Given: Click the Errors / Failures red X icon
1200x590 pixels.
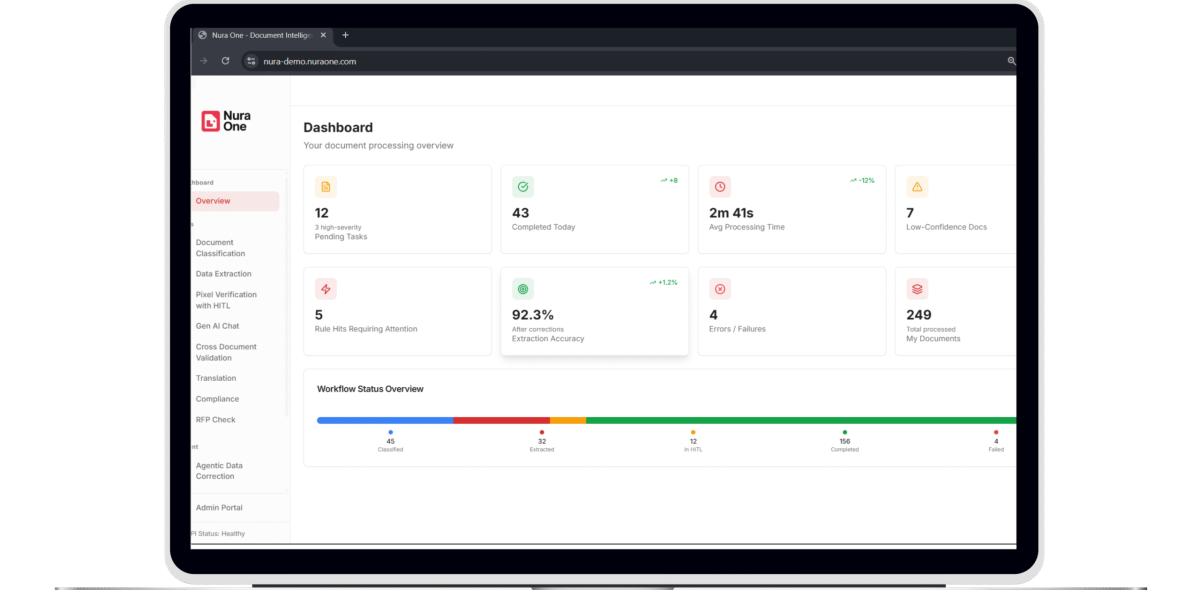Looking at the screenshot, I should point(719,289).
